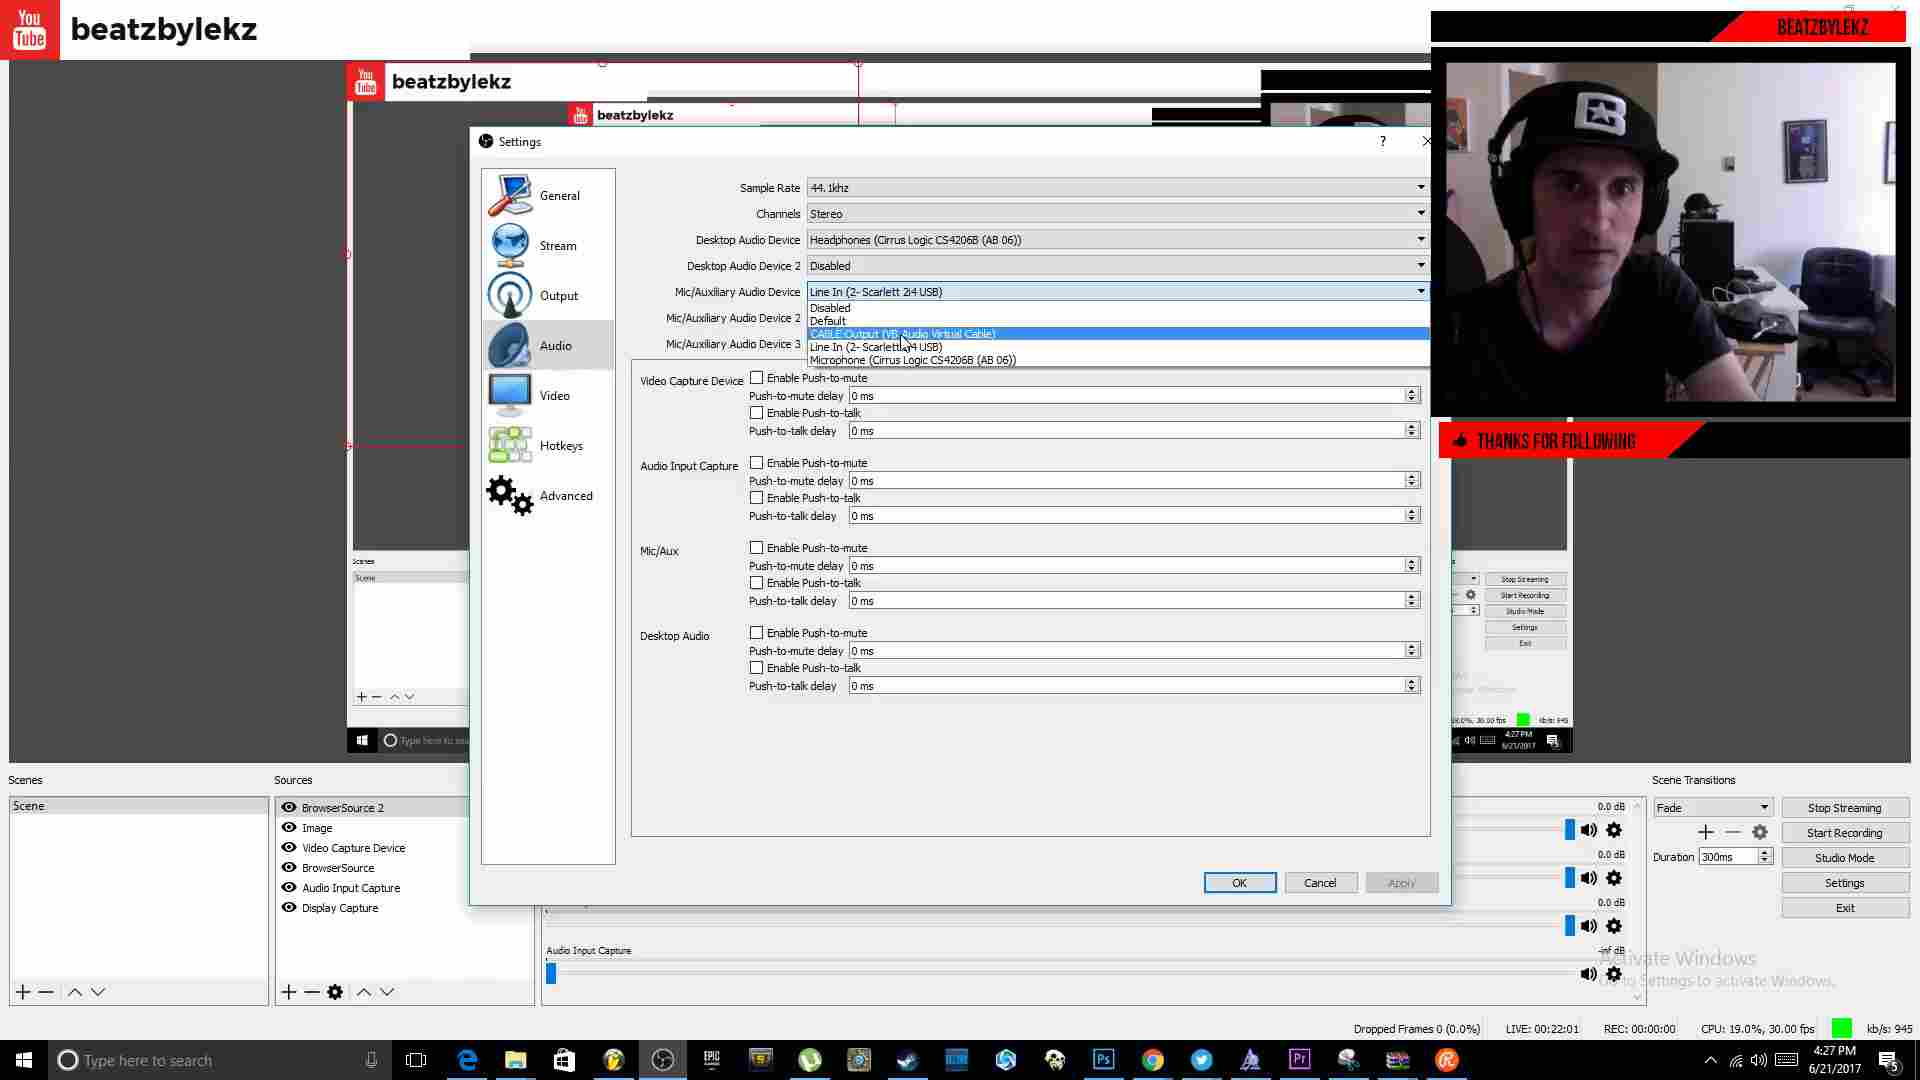This screenshot has height=1080, width=1920.
Task: Move source down with arrow in Sources panel
Action: click(x=387, y=992)
